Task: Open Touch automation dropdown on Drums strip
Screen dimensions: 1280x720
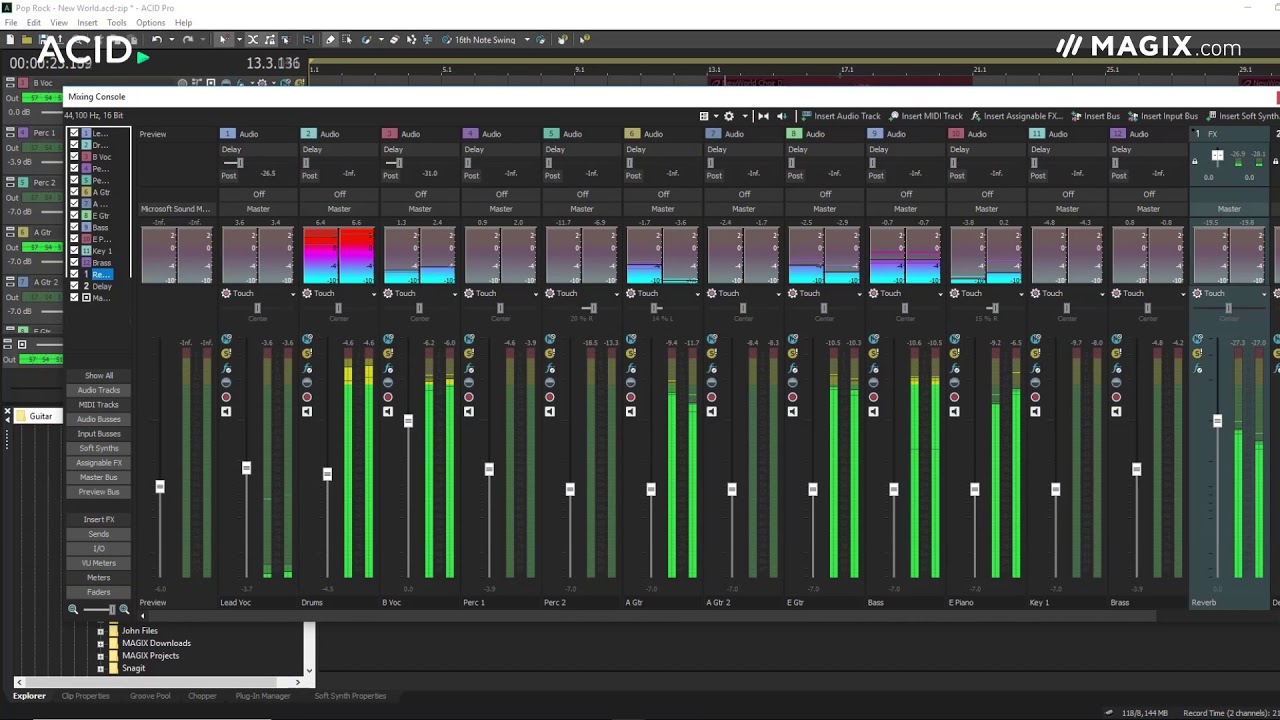Action: coord(374,294)
